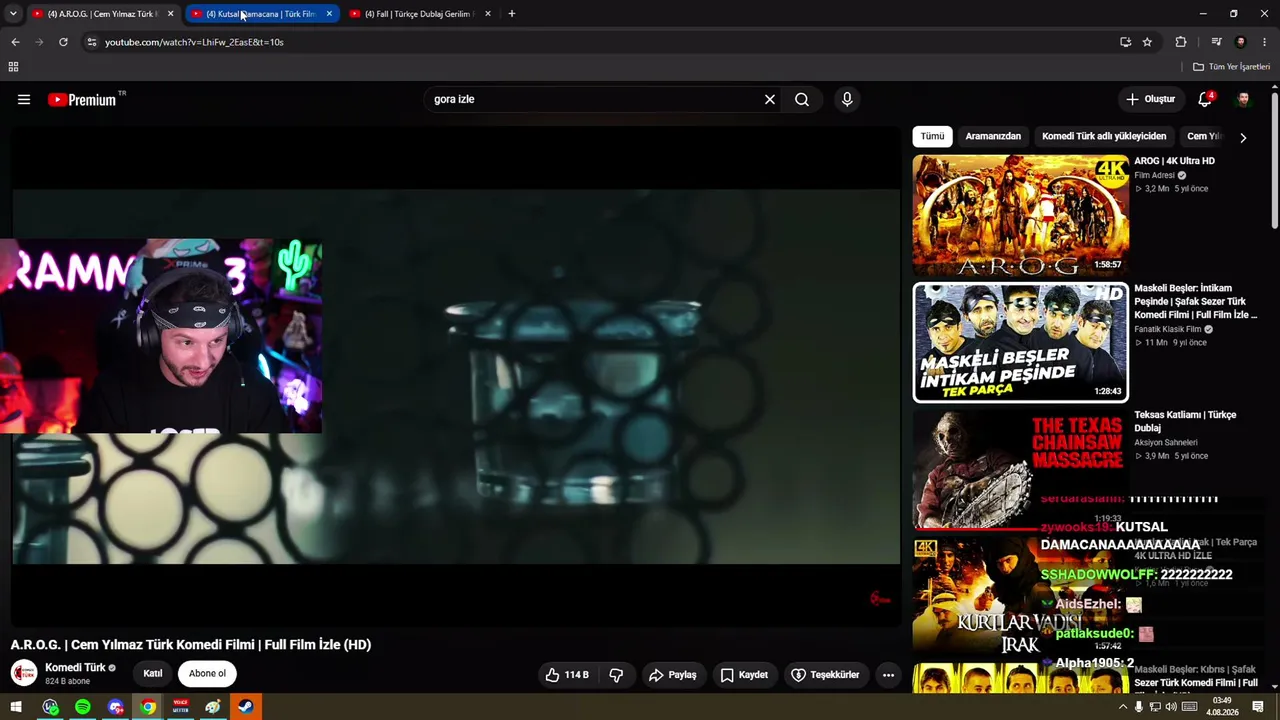This screenshot has width=1280, height=720.
Task: Submit search with magnifier icon
Action: (802, 99)
